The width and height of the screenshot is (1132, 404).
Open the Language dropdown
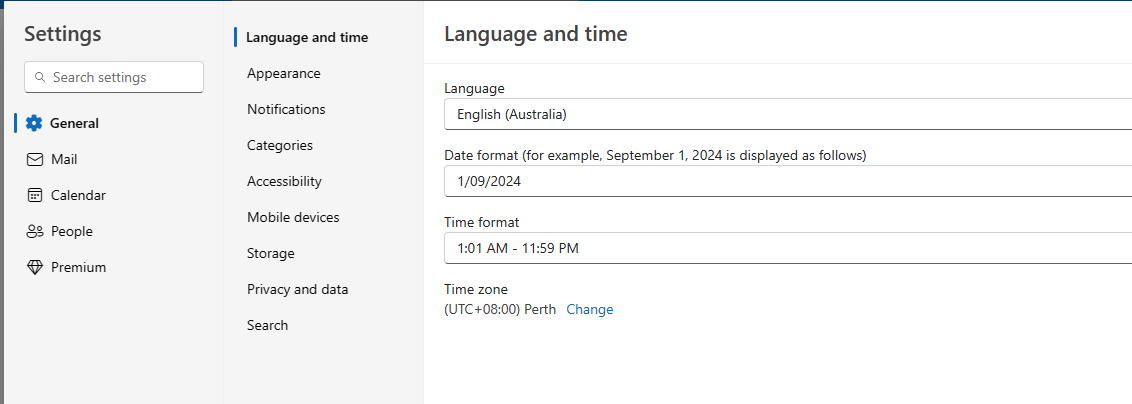pos(788,114)
